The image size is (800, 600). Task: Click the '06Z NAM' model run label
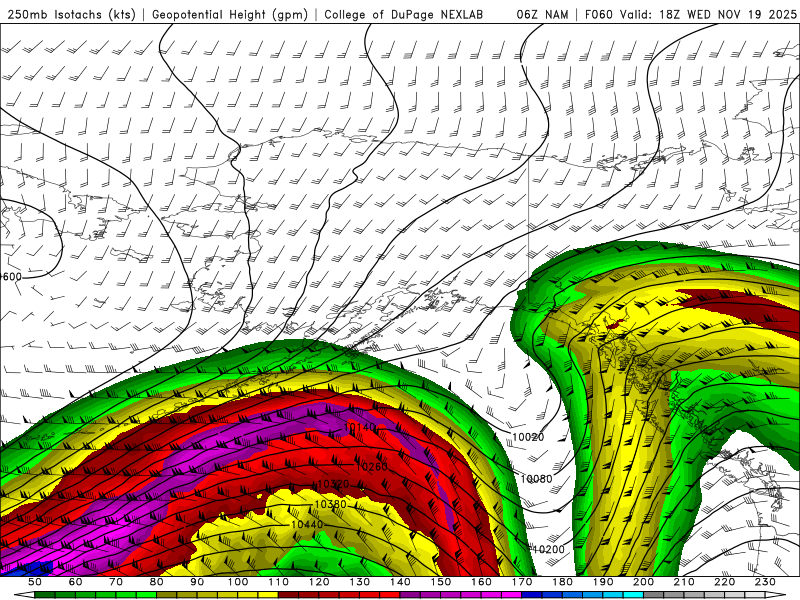pyautogui.click(x=542, y=15)
